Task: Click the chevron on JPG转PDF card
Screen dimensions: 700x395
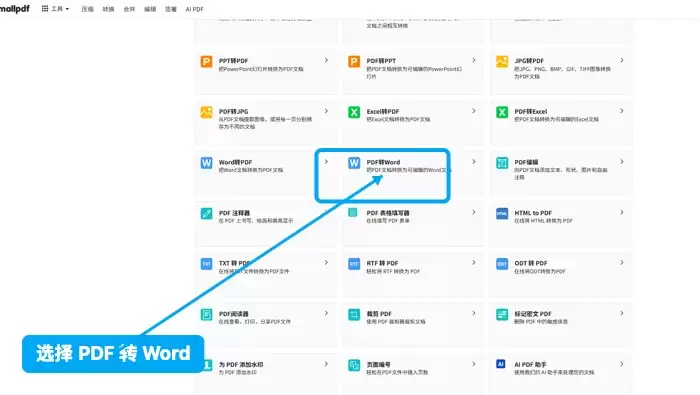Action: 621,60
